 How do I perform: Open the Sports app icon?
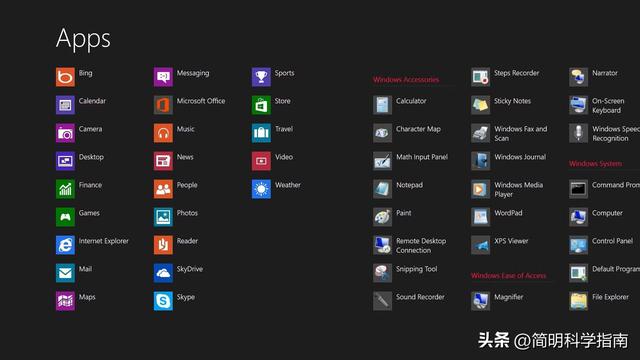click(261, 77)
